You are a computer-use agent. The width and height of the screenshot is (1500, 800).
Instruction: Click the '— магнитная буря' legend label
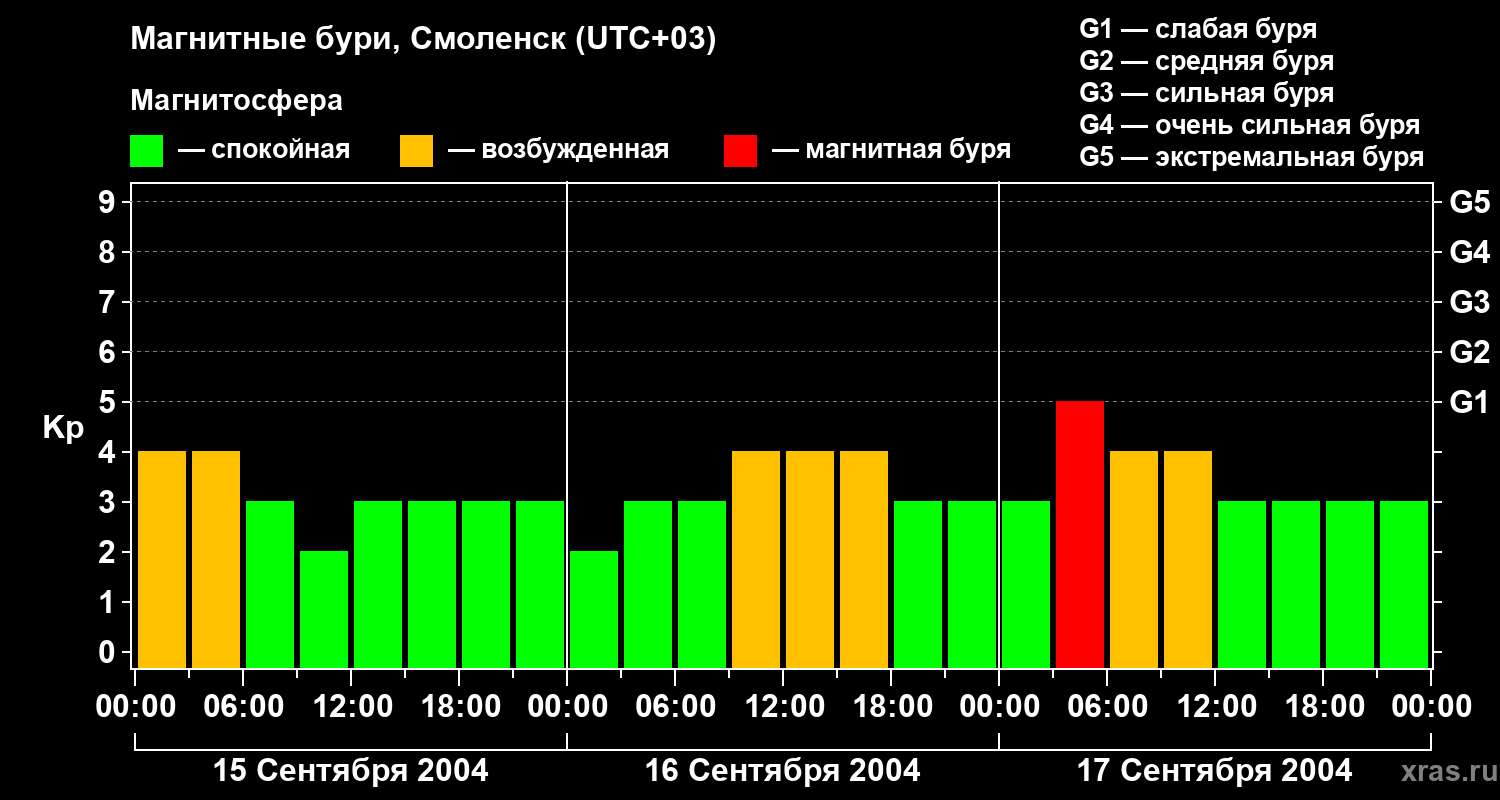pos(891,151)
